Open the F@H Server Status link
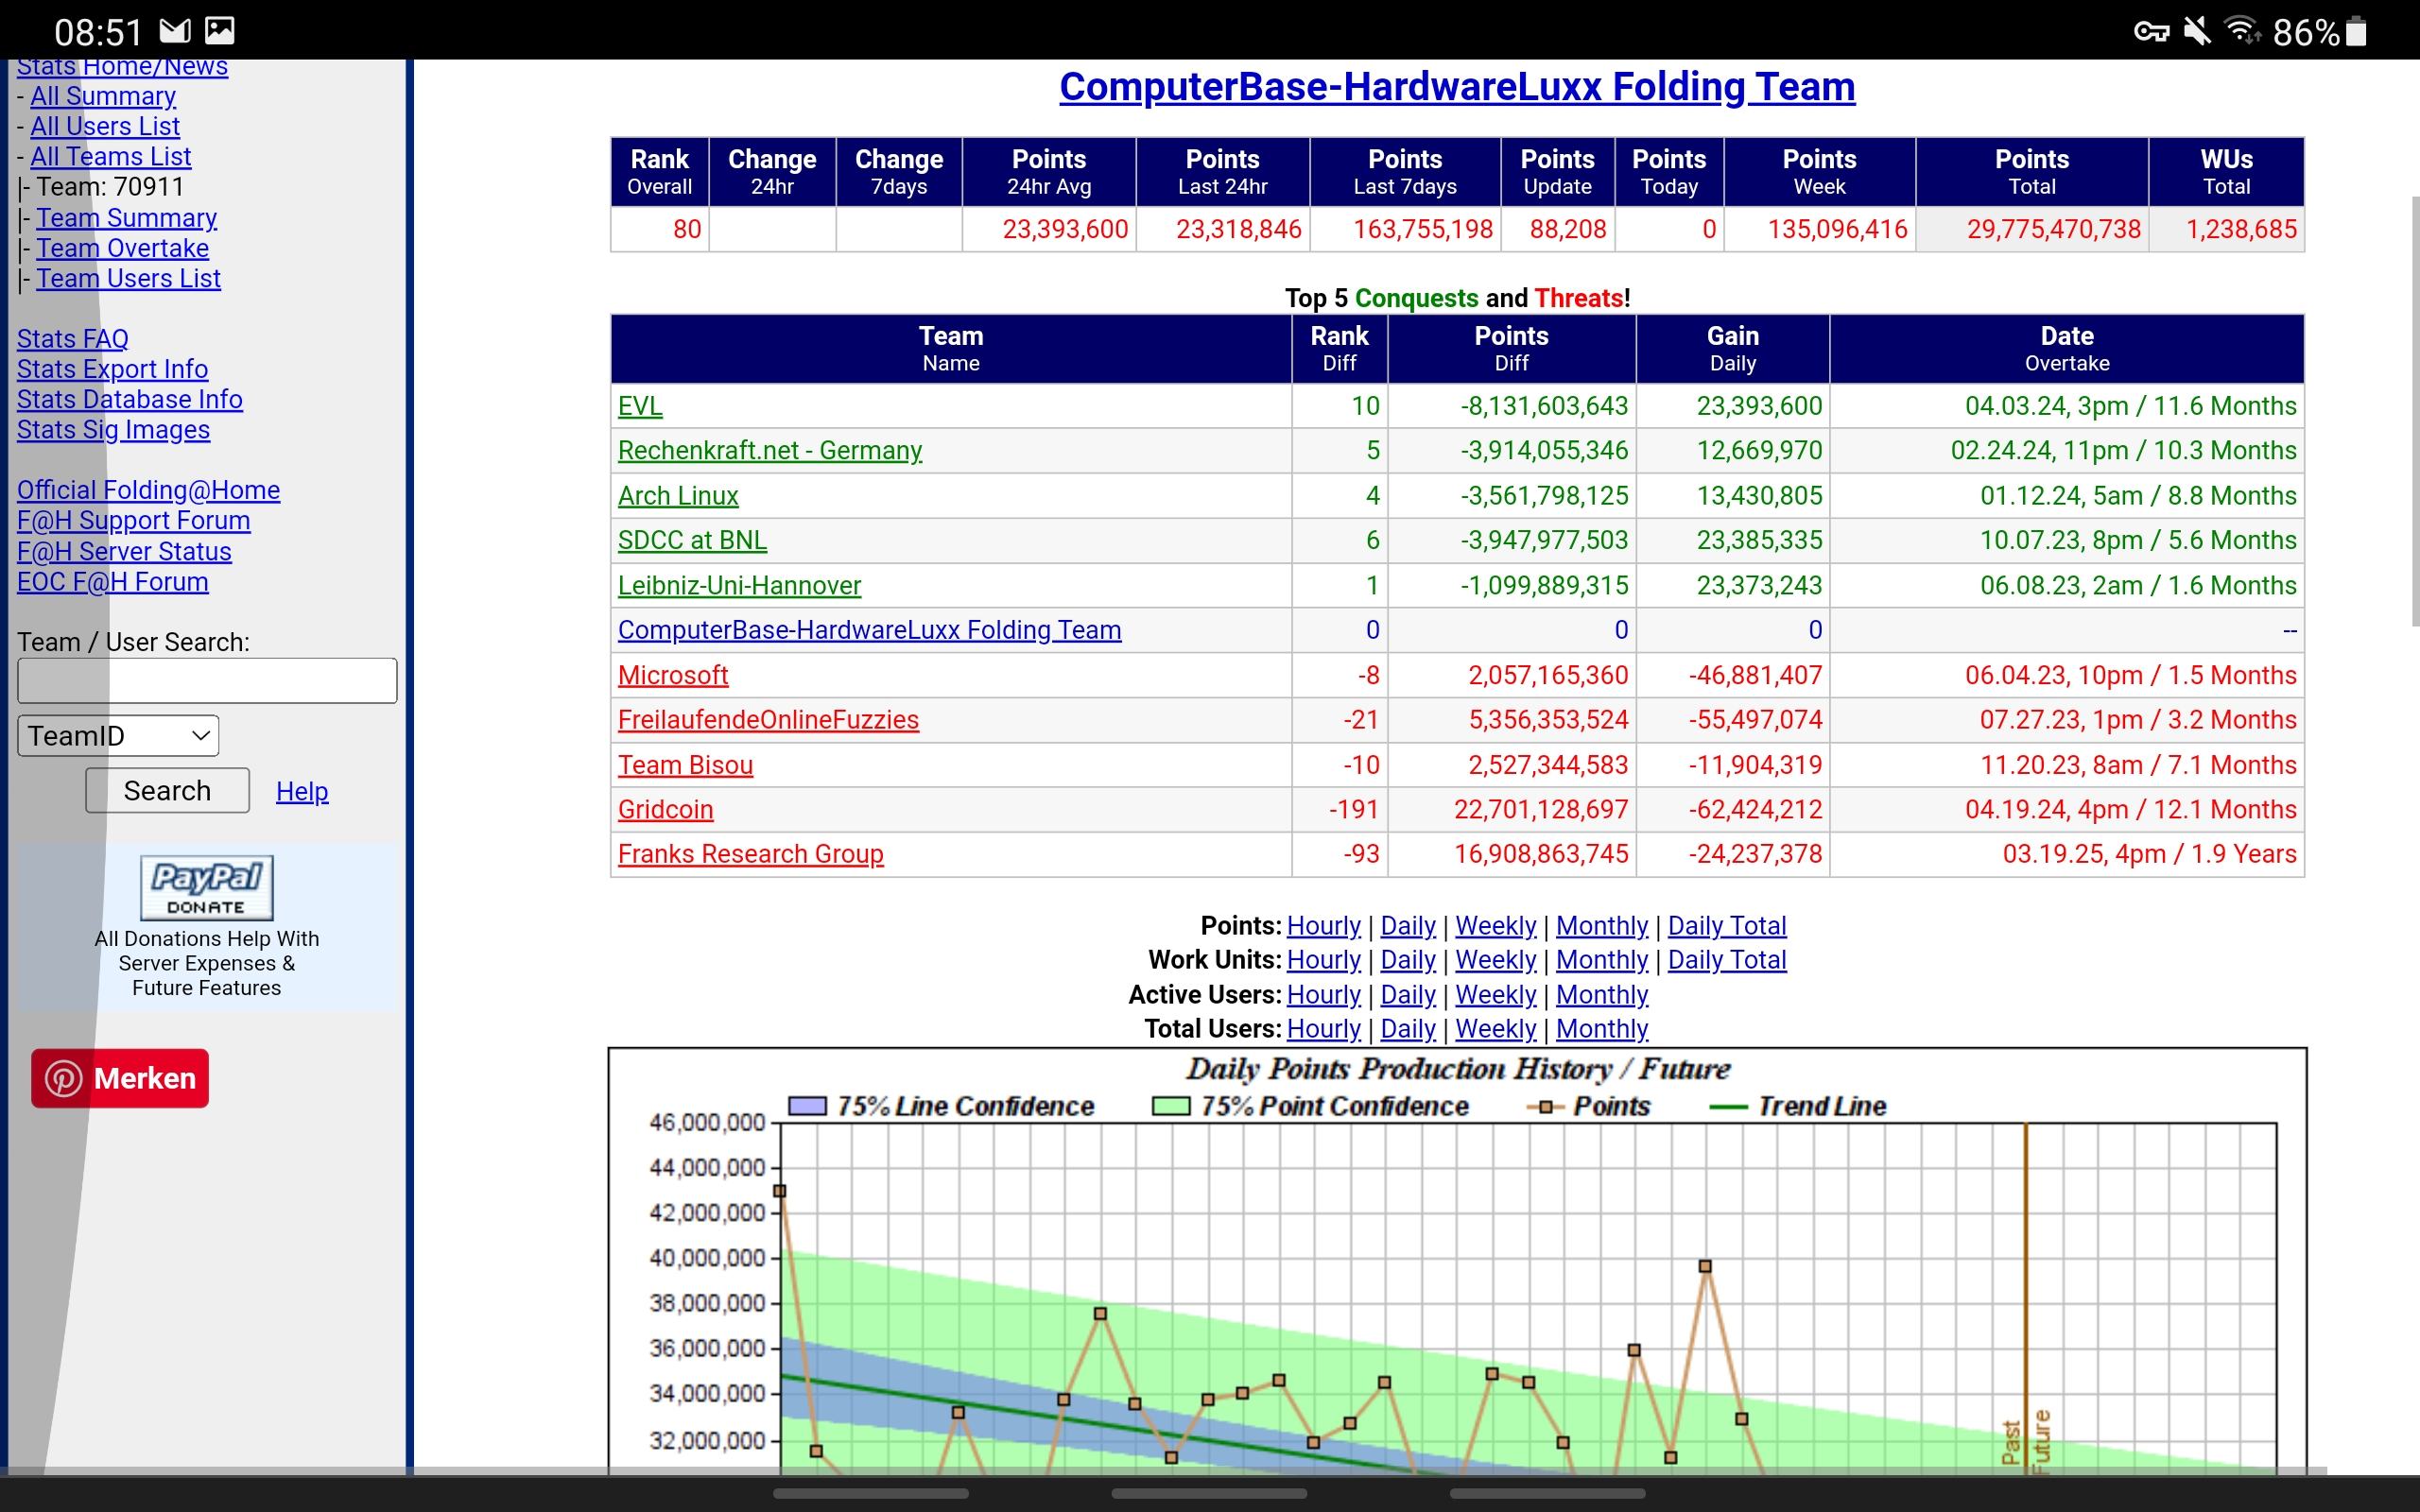Screen dimensions: 2420x1512 pos(124,551)
